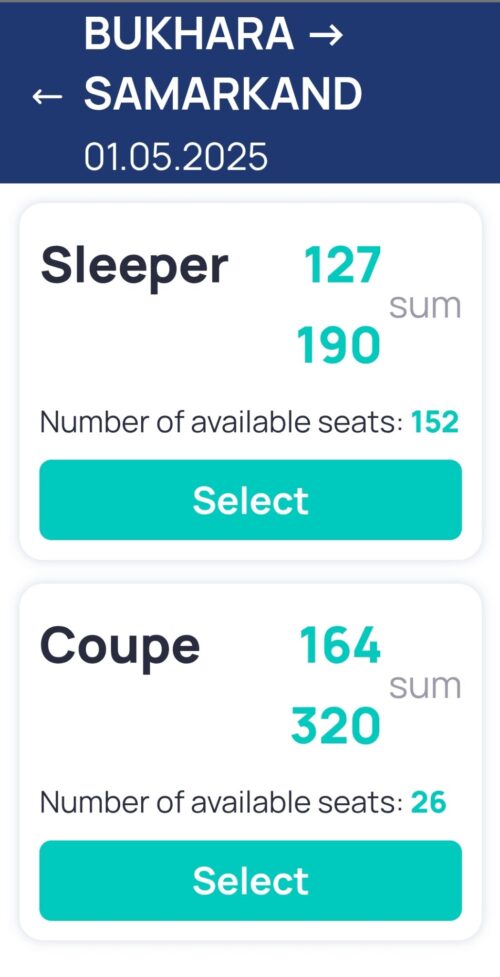
Task: Tap the Coupe 'Number of available seats' label
Action: coord(221,804)
